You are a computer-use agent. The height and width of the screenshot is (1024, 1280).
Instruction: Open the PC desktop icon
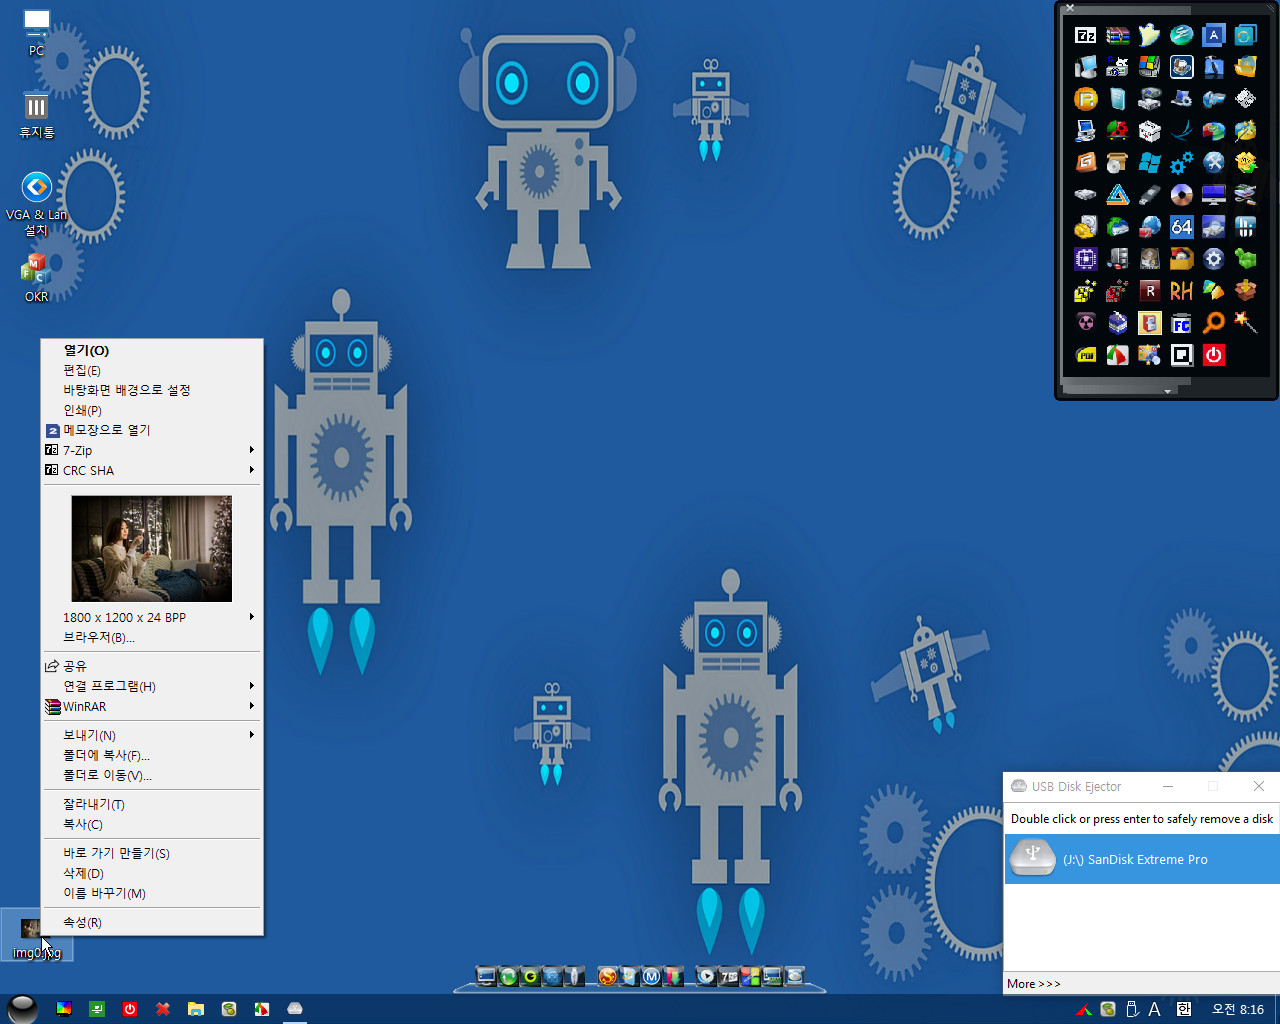(37, 31)
